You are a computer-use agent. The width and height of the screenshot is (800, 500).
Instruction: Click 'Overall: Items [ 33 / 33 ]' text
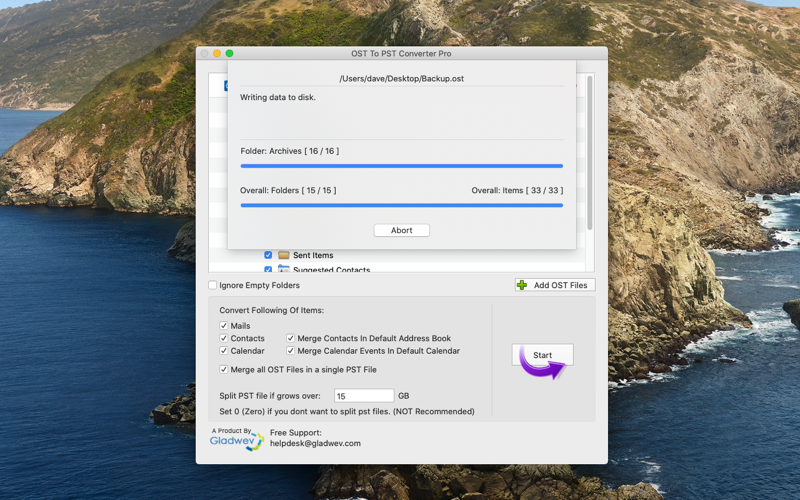[517, 190]
